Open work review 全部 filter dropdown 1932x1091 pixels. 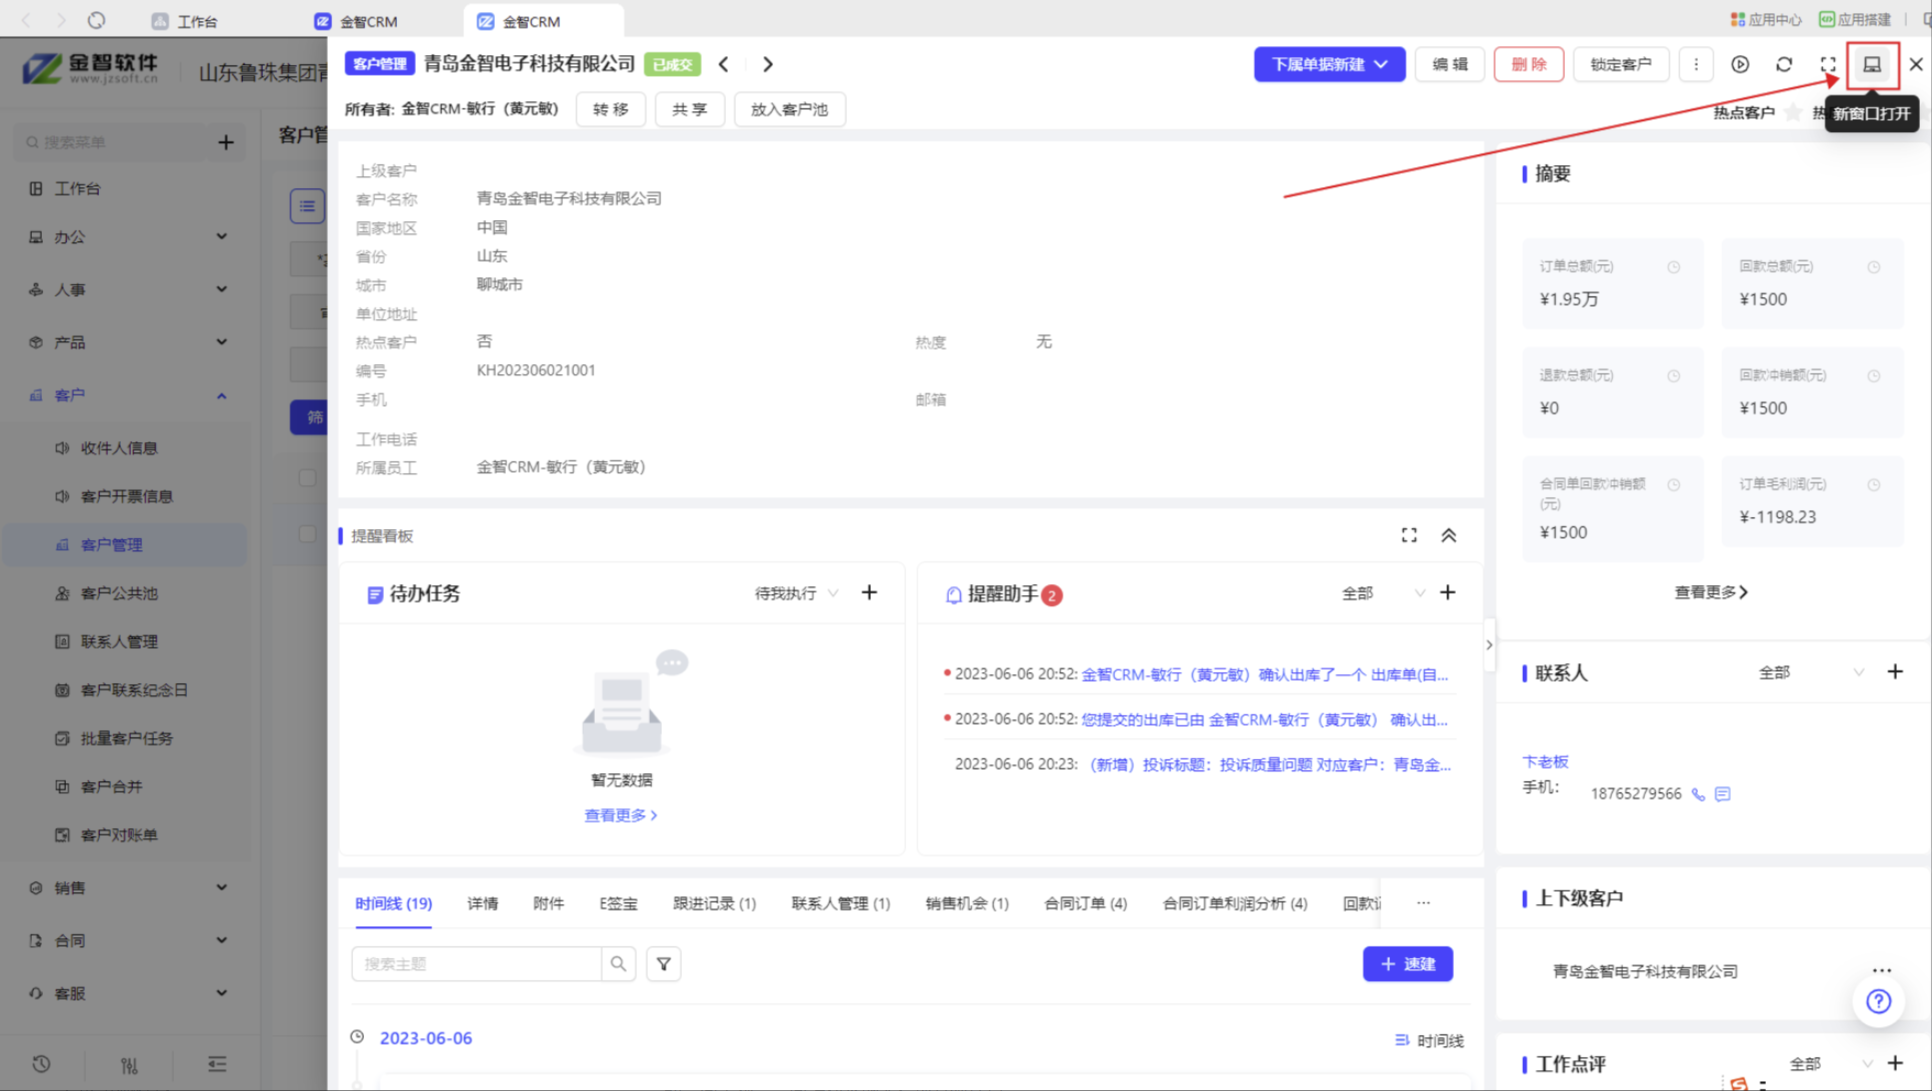(x=1830, y=1064)
